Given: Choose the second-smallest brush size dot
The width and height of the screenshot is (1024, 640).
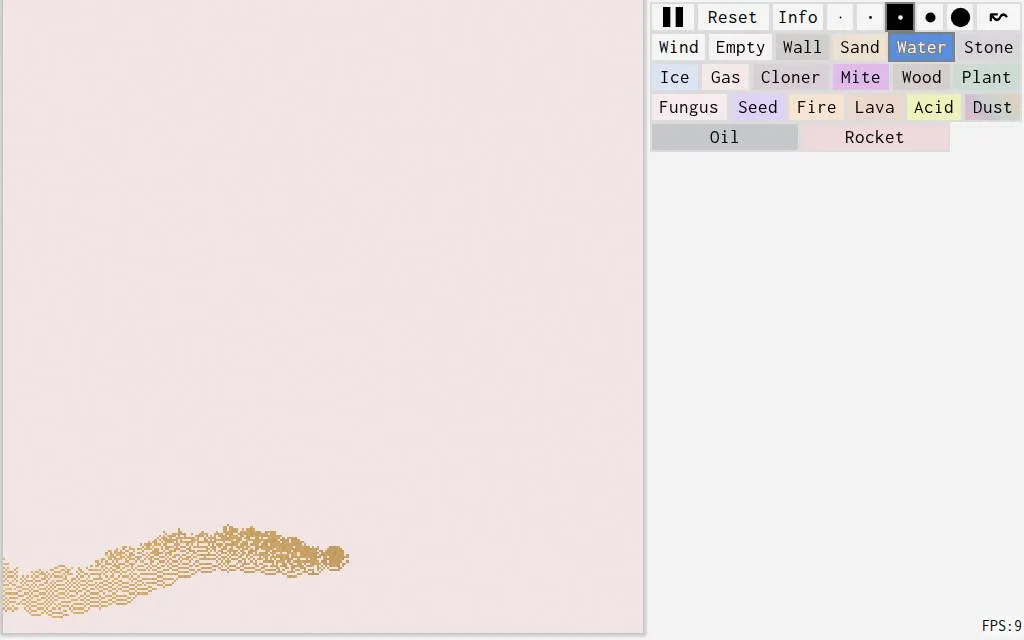Looking at the screenshot, I should 870,17.
